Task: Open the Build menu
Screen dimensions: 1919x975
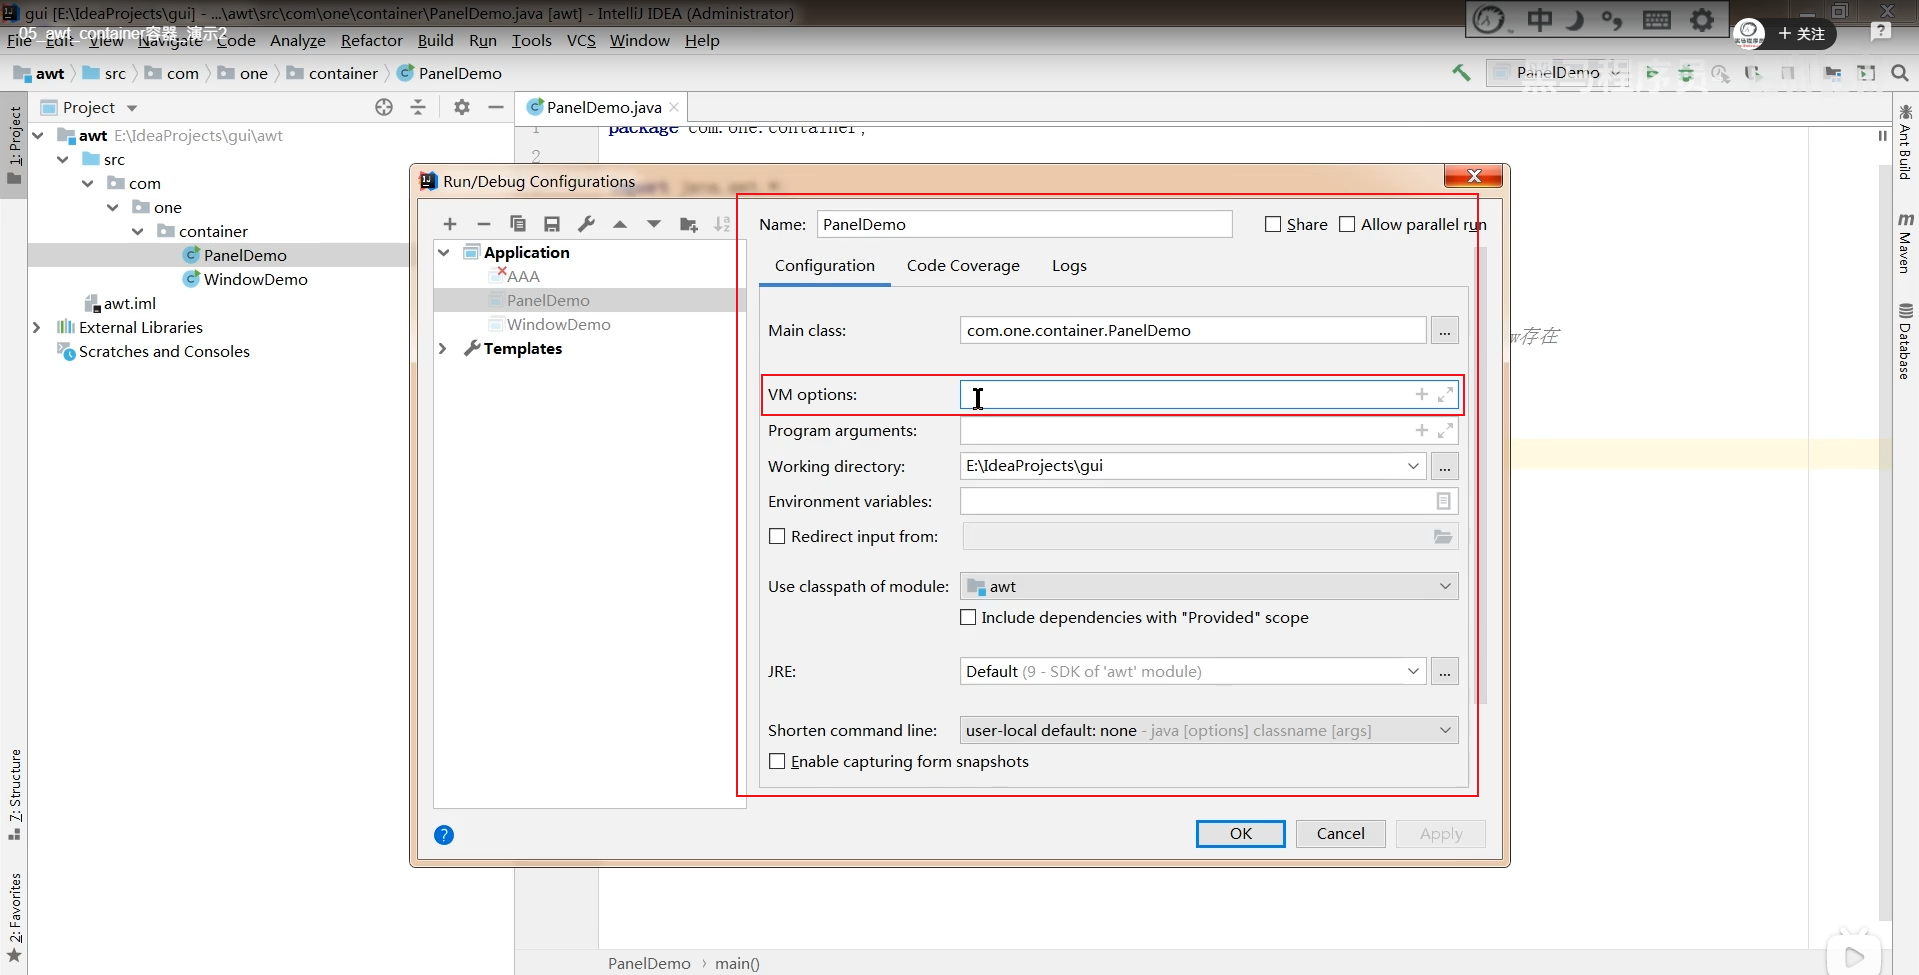Action: click(x=435, y=40)
